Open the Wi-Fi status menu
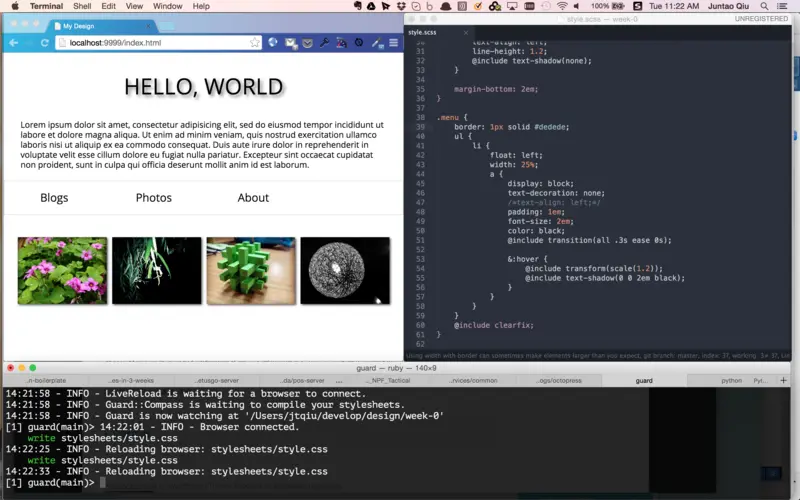Viewport: 800px width, 500px height. click(x=562, y=6)
